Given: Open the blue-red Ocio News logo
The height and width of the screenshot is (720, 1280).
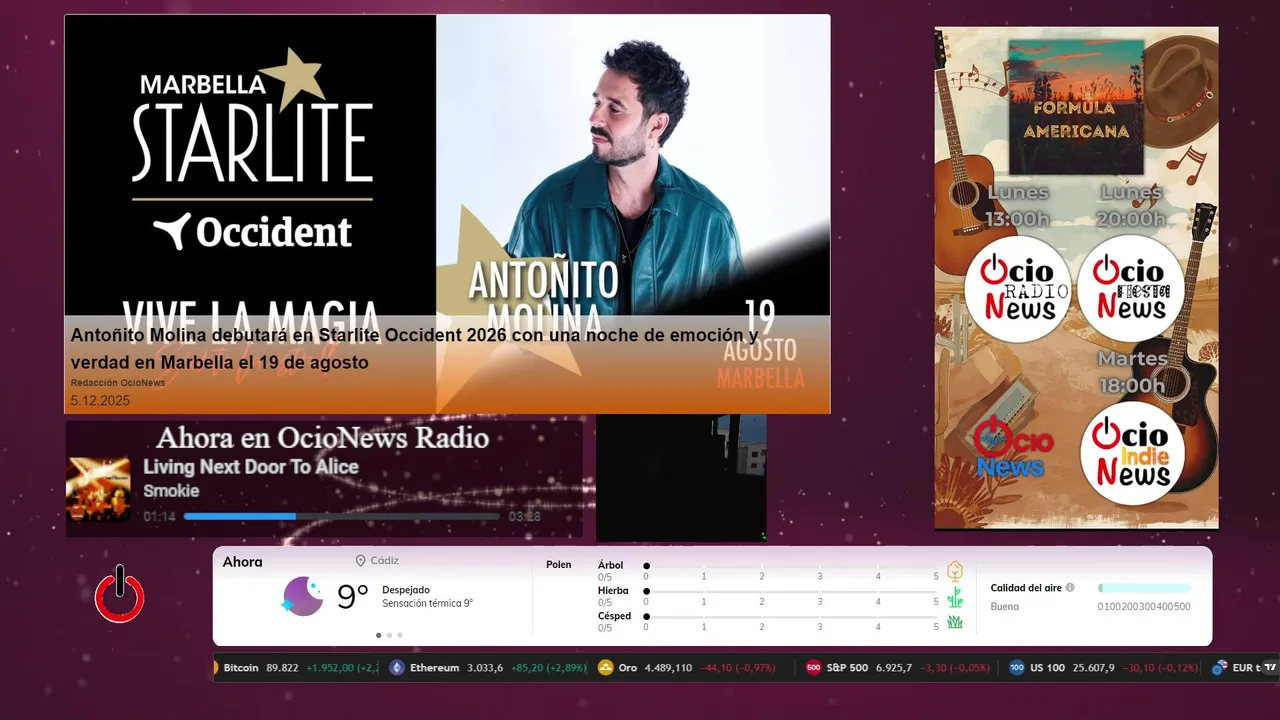Looking at the screenshot, I should point(1012,448).
